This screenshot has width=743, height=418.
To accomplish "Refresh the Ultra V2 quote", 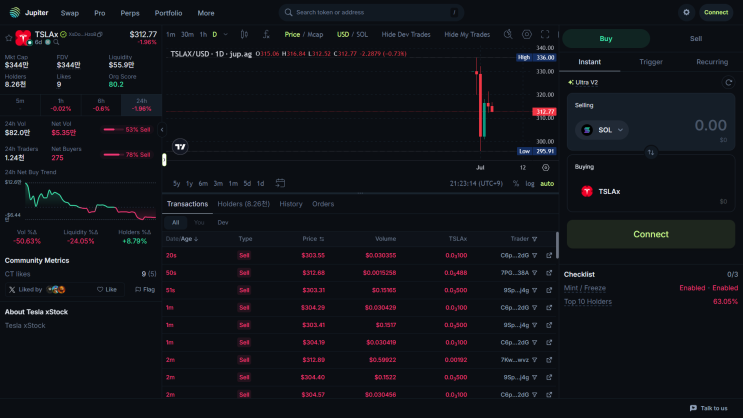I will coord(728,82).
